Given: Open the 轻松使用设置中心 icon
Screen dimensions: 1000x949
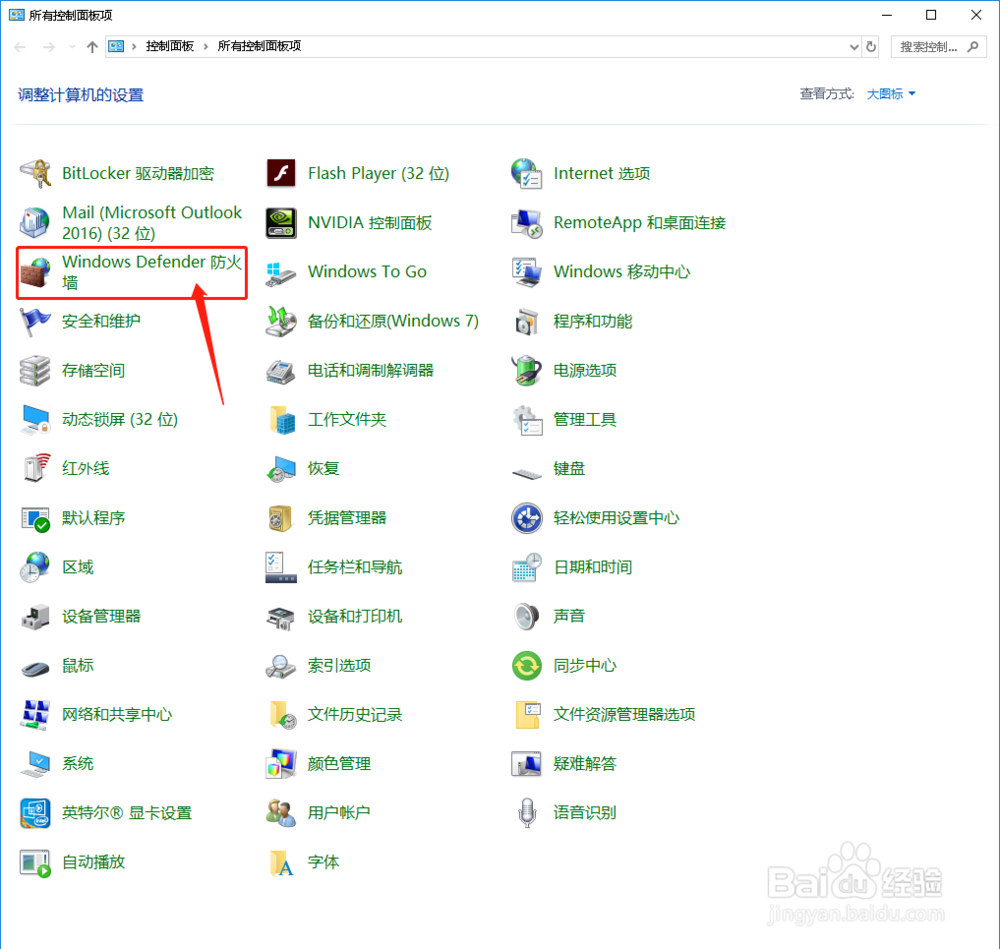Looking at the screenshot, I should click(526, 518).
